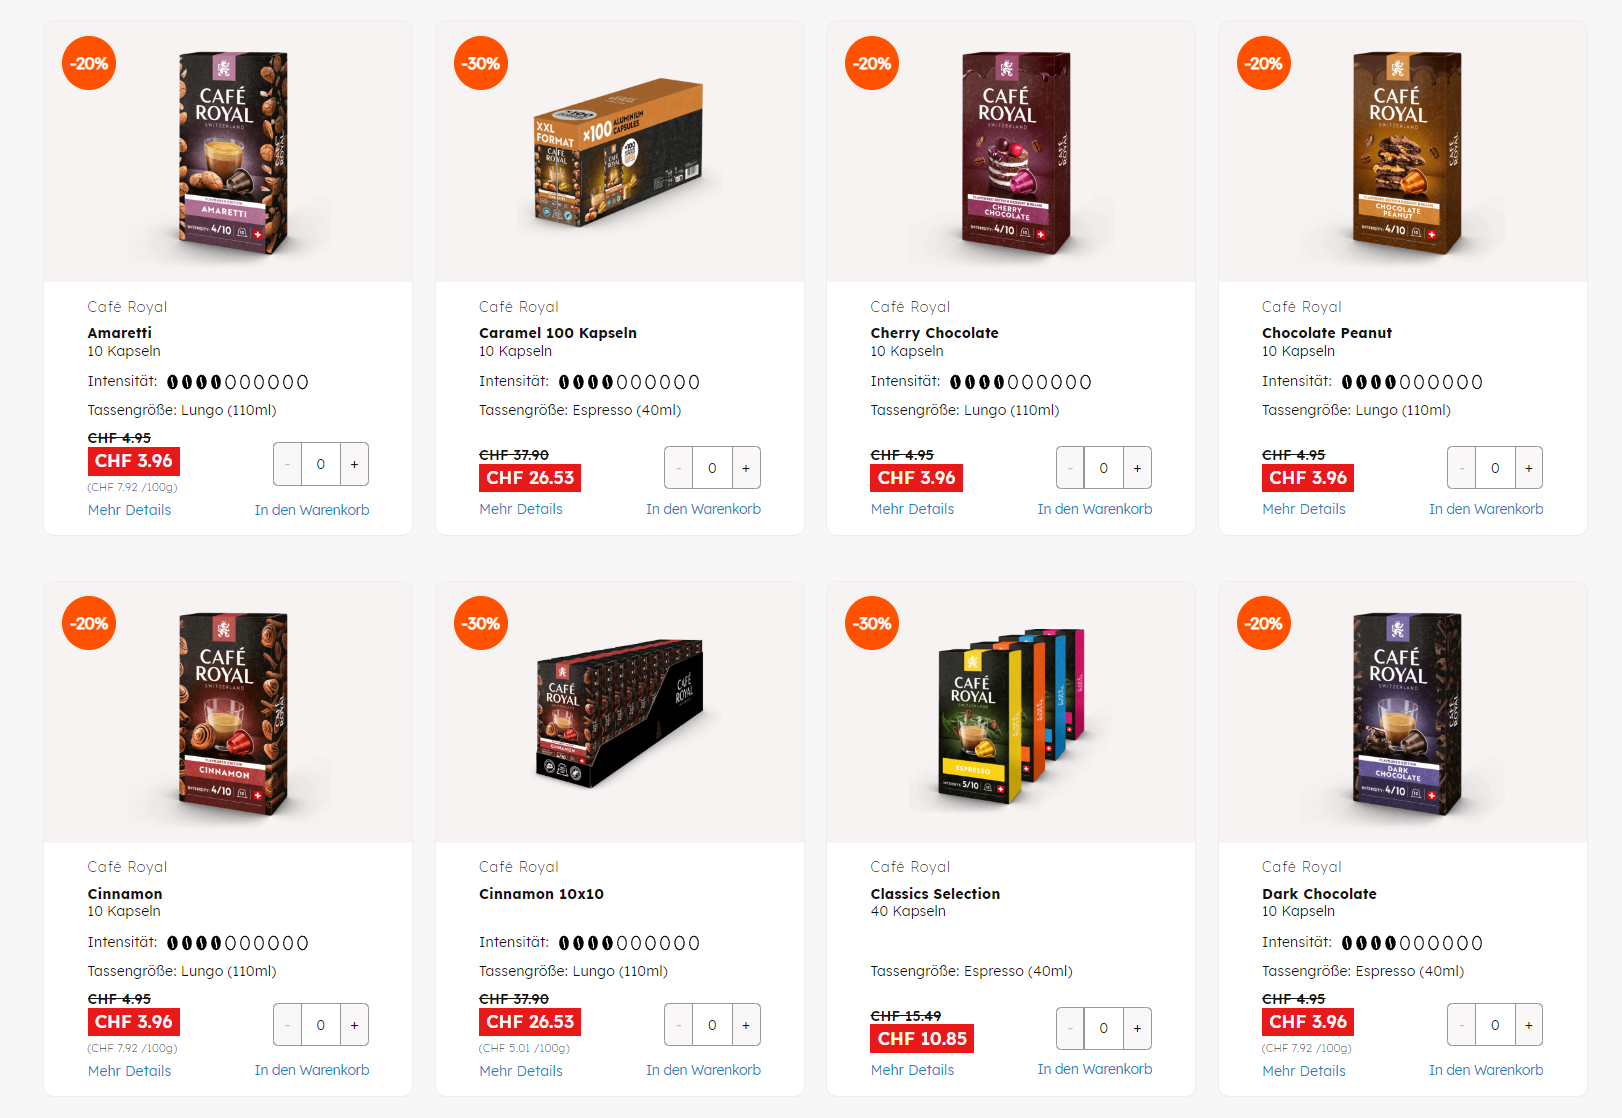Add Classics Selection to the Warenkorb
The width and height of the screenshot is (1622, 1118).
point(1095,1069)
